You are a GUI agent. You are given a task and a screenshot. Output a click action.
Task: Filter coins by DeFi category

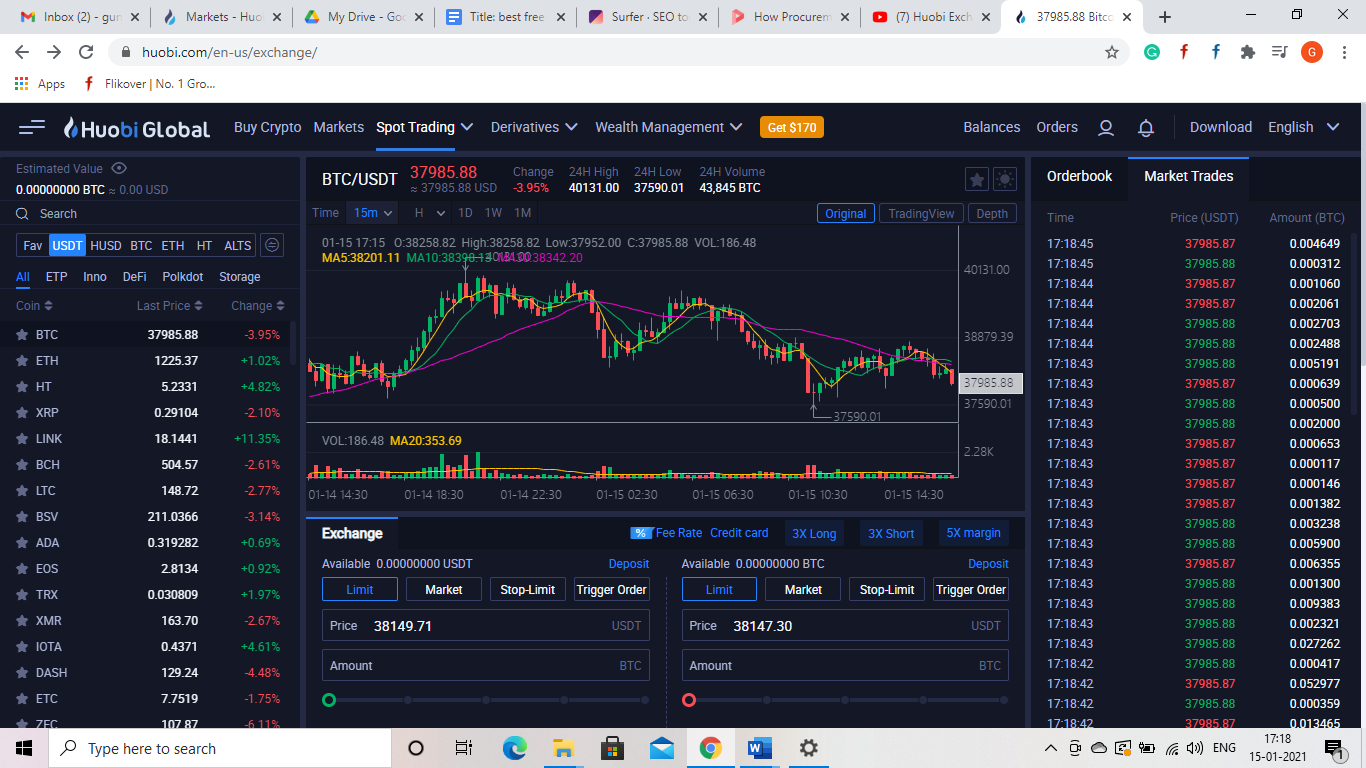pos(135,277)
